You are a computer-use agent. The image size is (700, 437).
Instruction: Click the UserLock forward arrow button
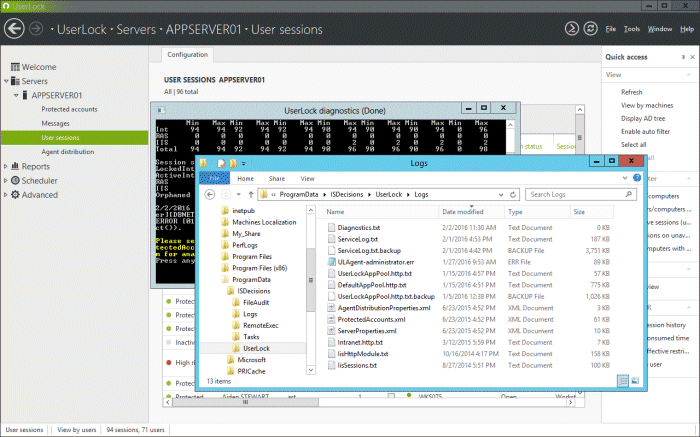click(x=36, y=29)
